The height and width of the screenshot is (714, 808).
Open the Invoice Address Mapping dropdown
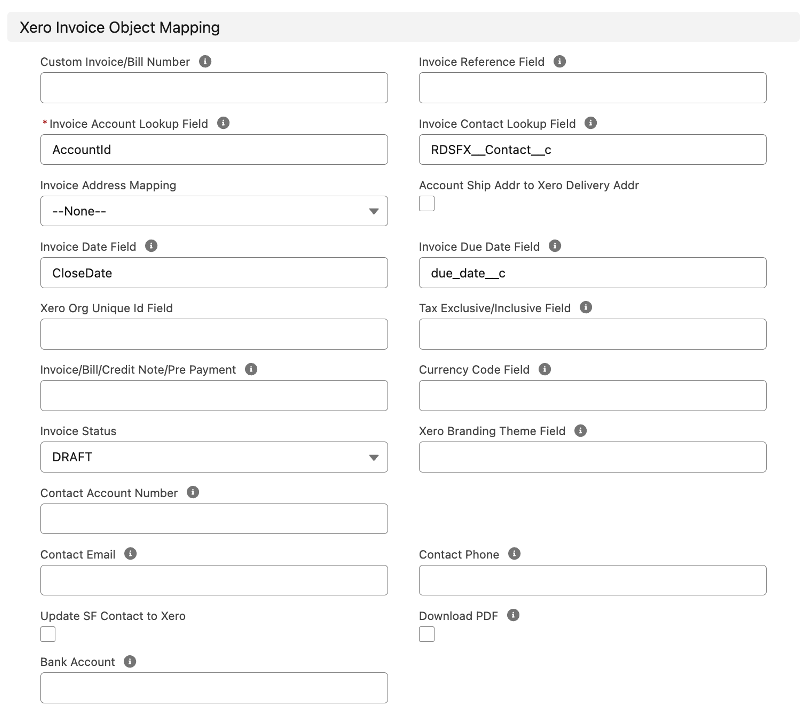[x=213, y=211]
